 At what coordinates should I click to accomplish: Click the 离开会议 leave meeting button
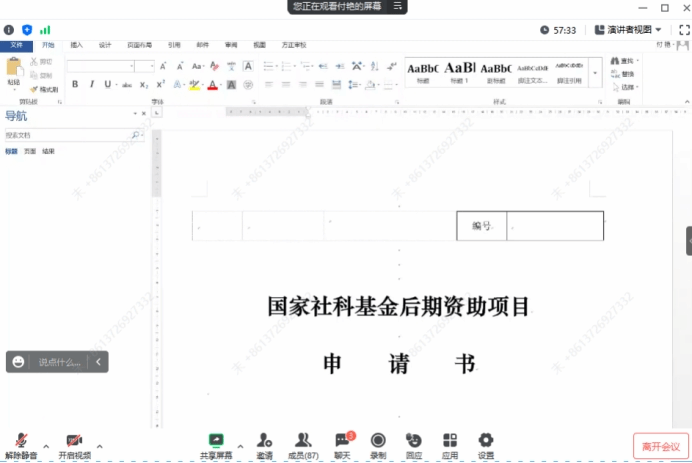coord(660,446)
